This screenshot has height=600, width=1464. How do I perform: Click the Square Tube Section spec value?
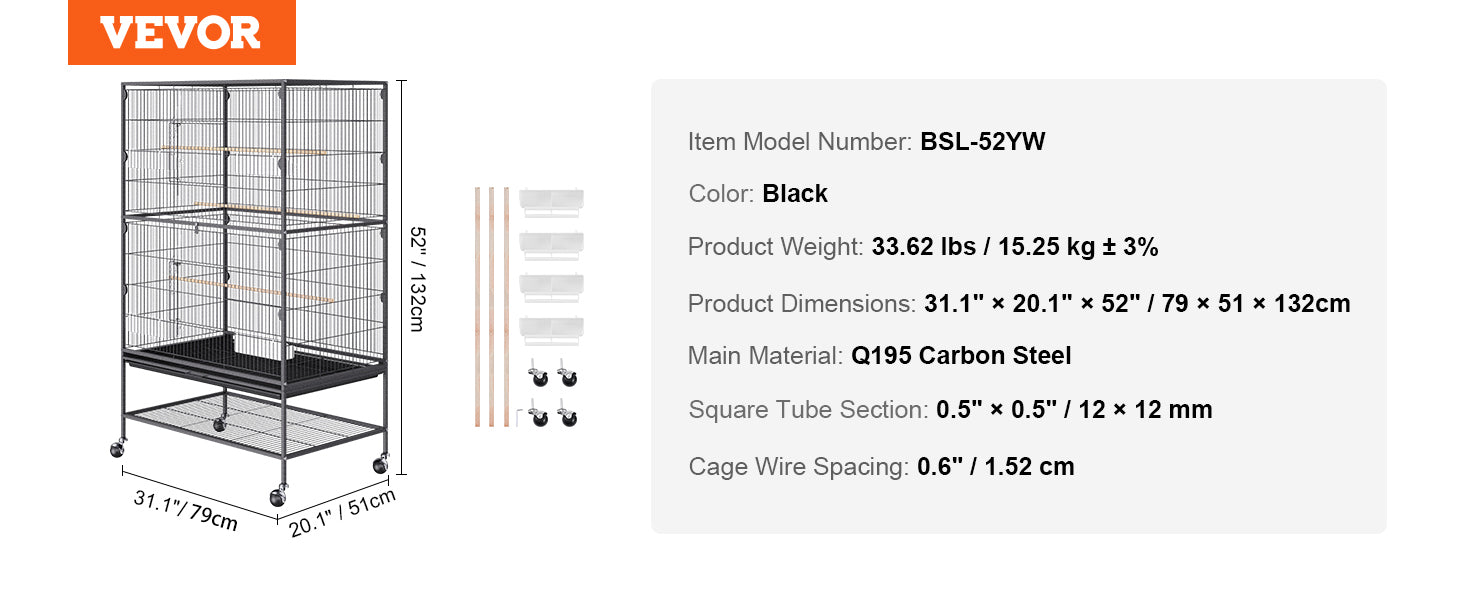coord(1074,409)
